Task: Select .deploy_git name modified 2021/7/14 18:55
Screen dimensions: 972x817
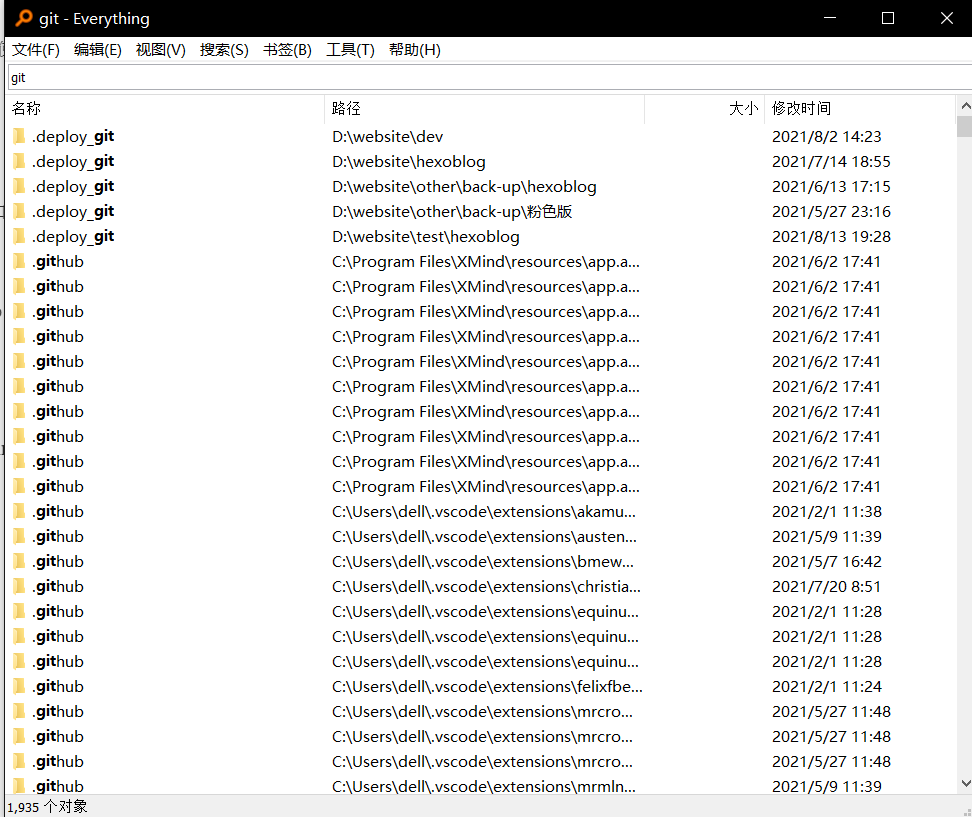Action: (x=73, y=161)
